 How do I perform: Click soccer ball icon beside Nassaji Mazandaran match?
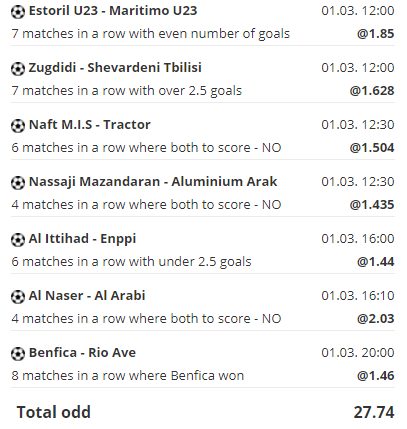(x=18, y=183)
